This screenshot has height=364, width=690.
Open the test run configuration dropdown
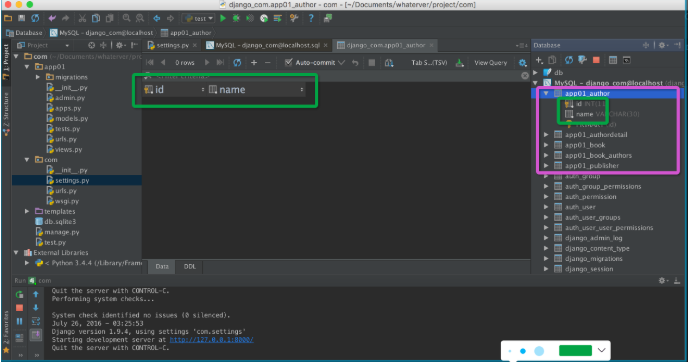(199, 18)
